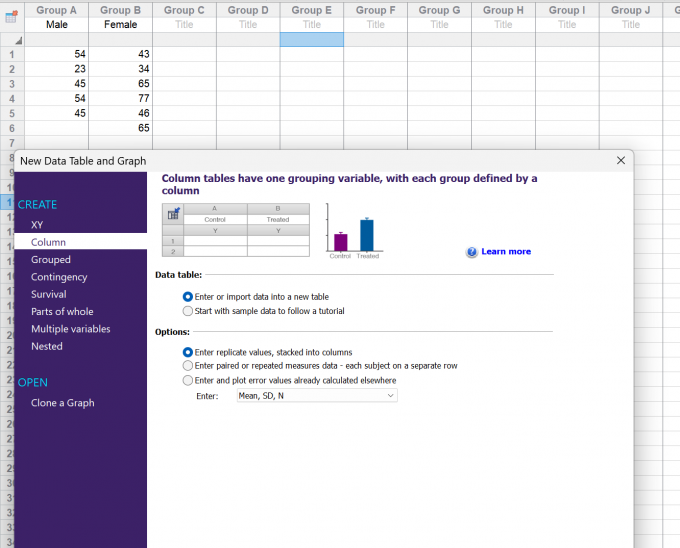680x548 pixels.
Task: Click the select-all triangle in the sheet corner
Action: pos(19,41)
